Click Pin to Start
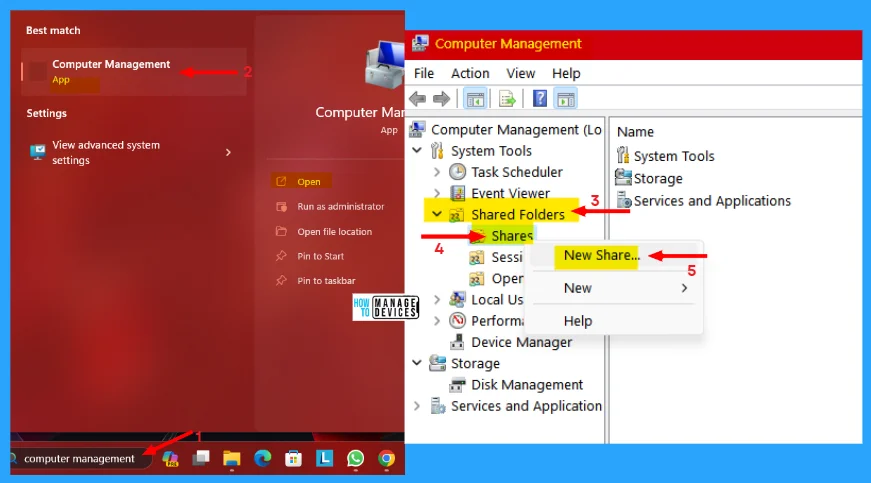 pos(321,256)
